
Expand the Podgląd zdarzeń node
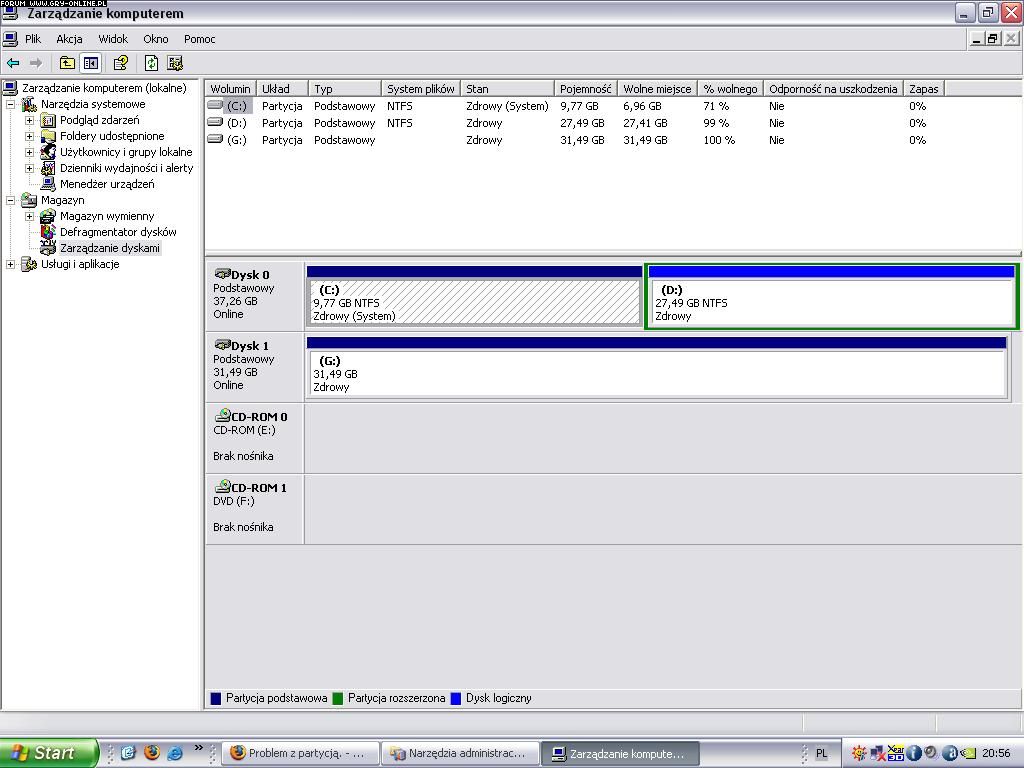click(30, 120)
